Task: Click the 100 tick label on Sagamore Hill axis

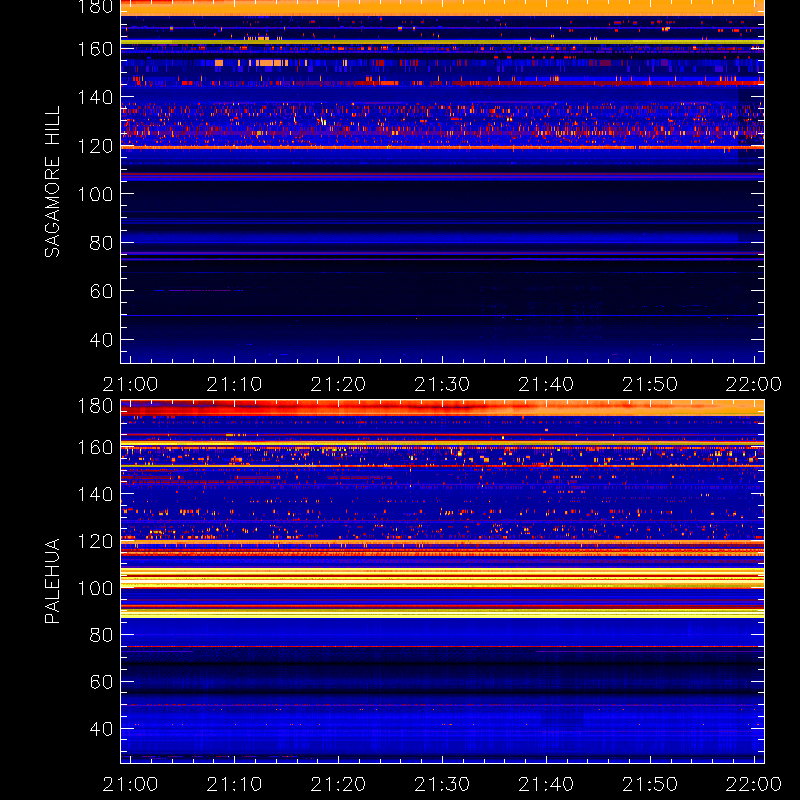Action: pos(95,194)
